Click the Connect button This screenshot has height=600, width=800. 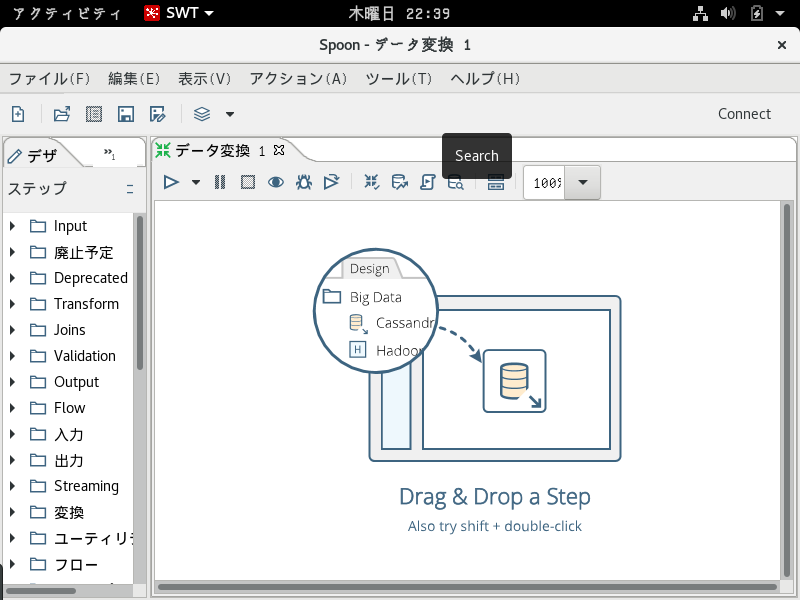(x=744, y=114)
